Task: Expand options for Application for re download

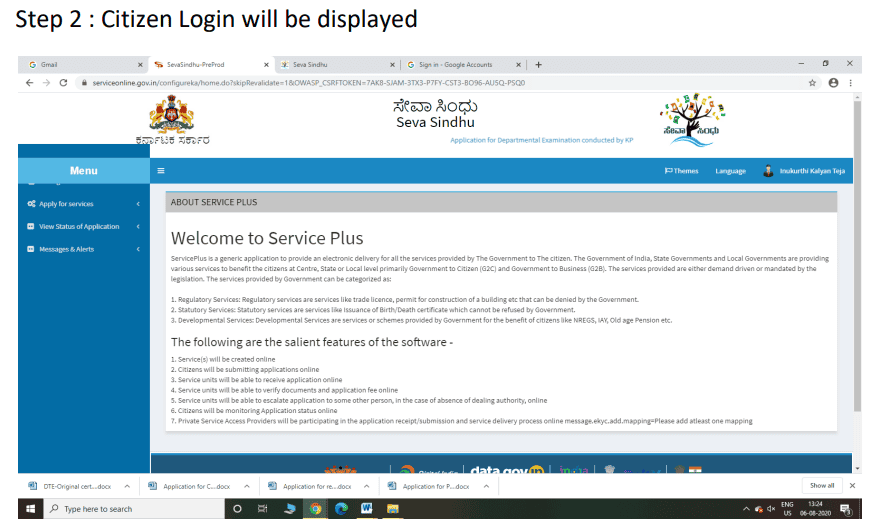Action: (367, 486)
